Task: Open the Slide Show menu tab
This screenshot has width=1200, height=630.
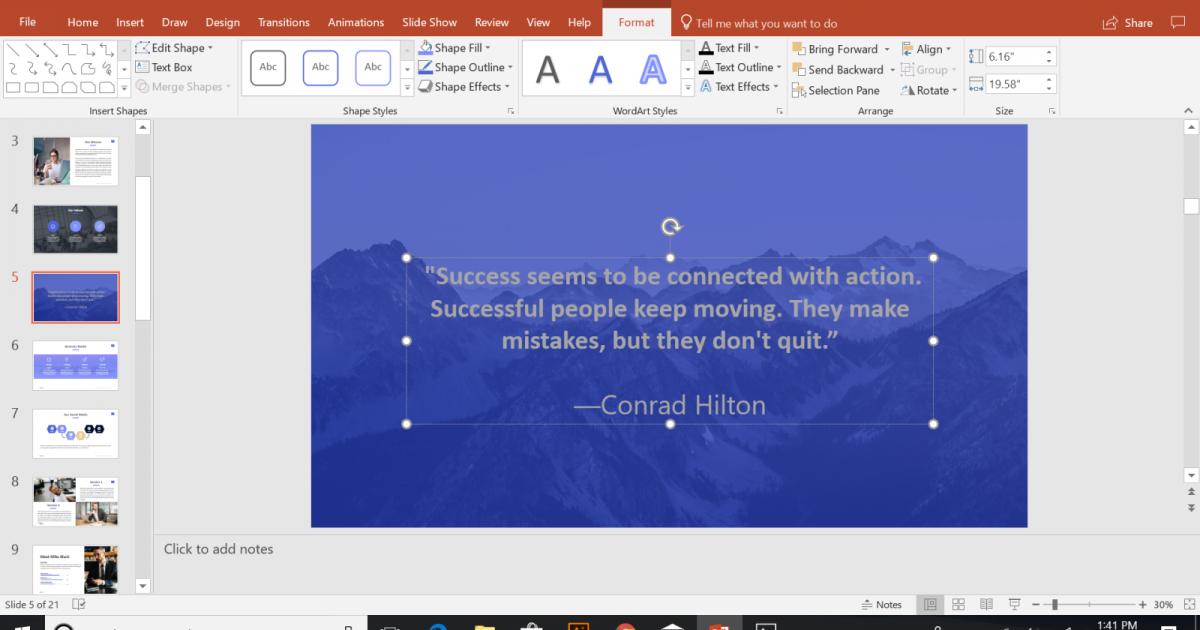Action: (x=429, y=21)
